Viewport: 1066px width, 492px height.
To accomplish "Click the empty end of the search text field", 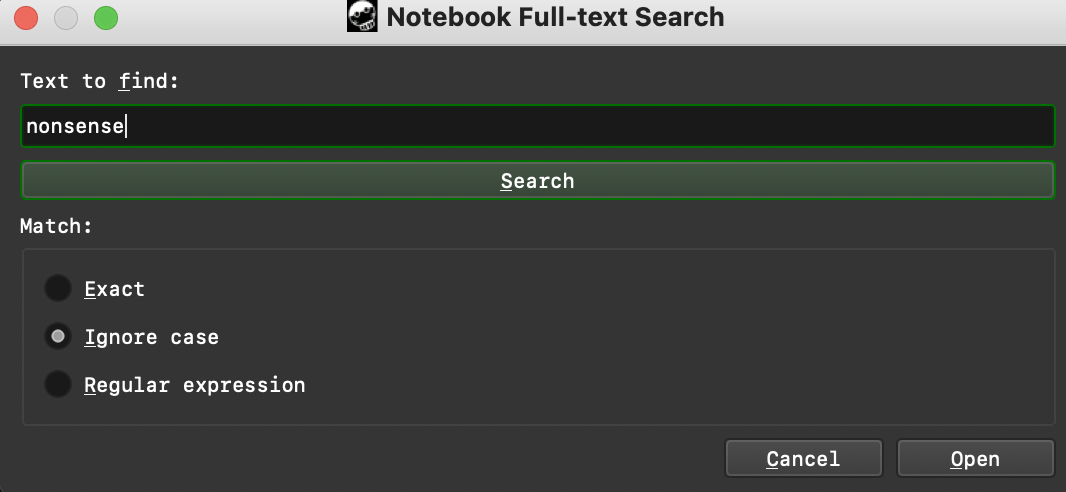I will [x=585, y=126].
